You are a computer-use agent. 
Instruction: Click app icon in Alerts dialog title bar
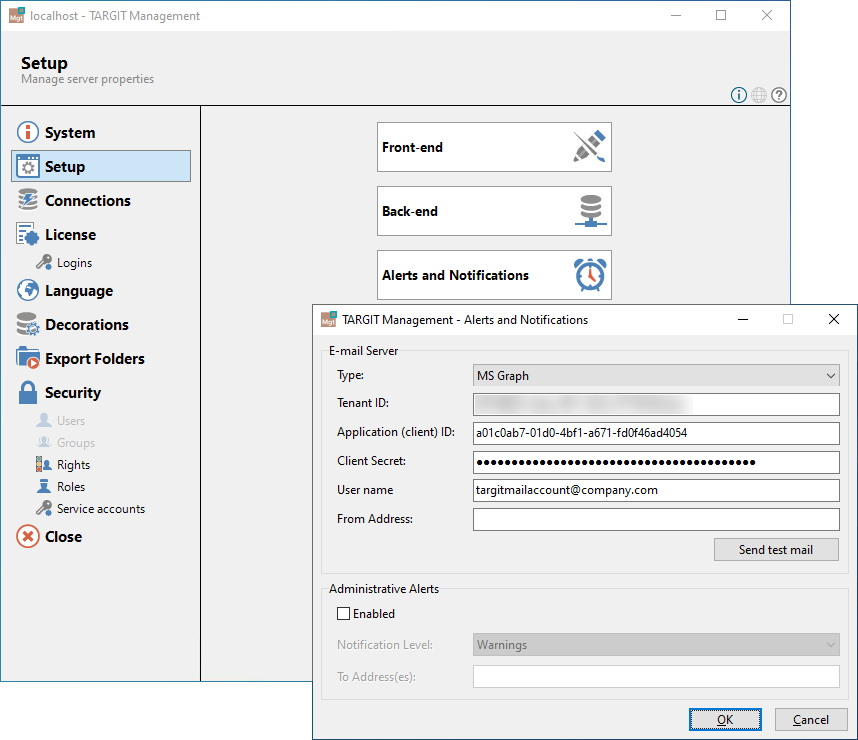point(329,319)
